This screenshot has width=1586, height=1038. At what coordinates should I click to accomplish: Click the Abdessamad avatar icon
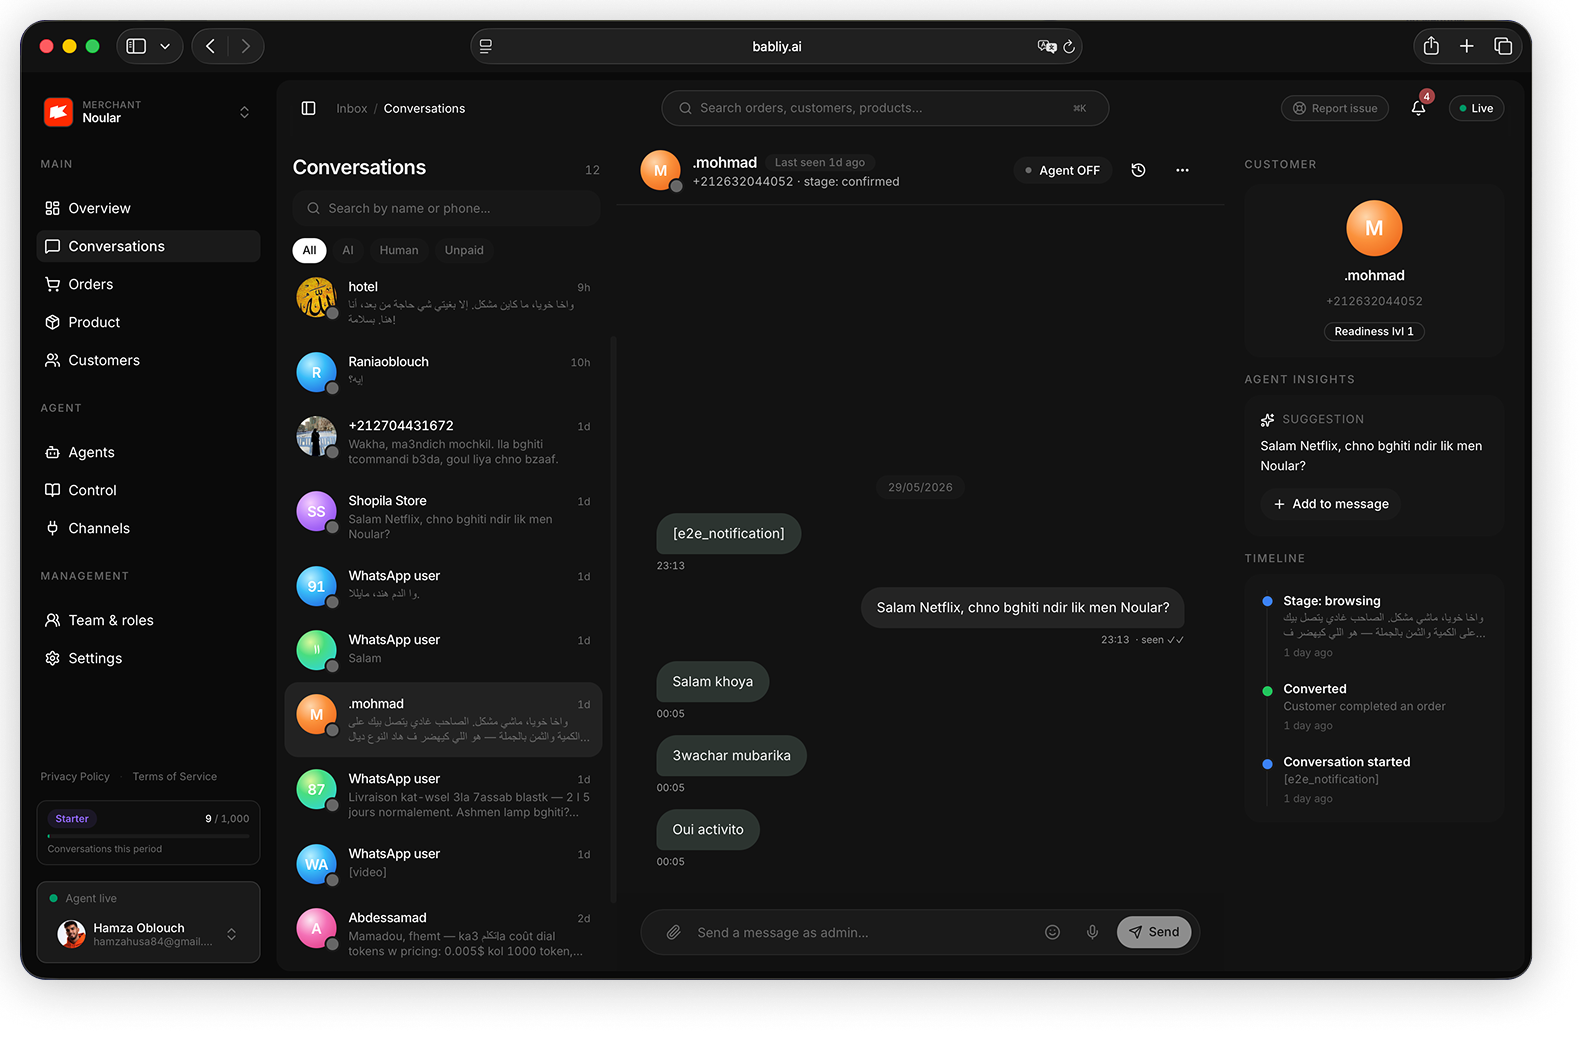click(x=316, y=928)
